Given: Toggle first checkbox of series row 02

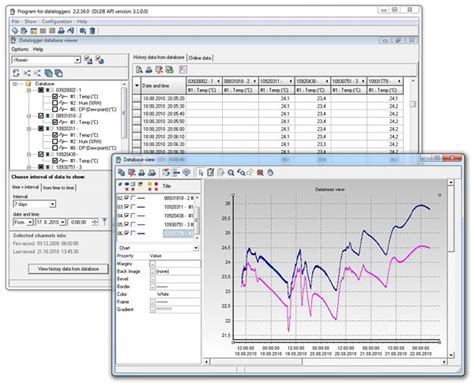Looking at the screenshot, I should (x=126, y=198).
